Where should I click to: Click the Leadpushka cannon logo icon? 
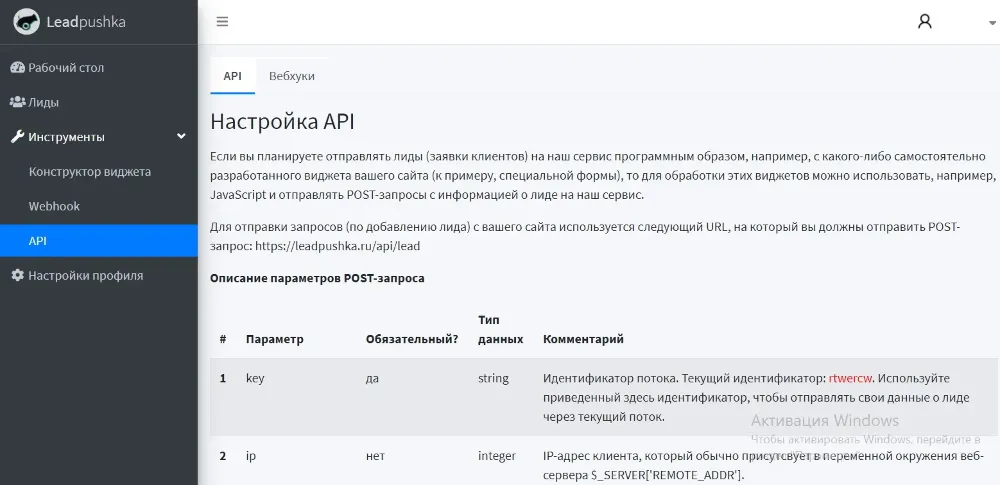[x=26, y=22]
